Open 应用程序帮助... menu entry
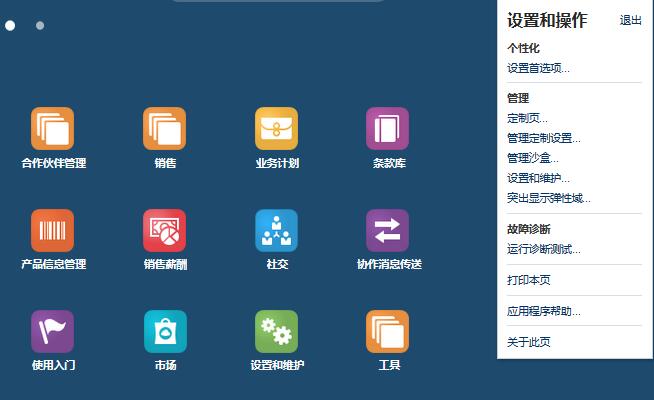Screen dimensions: 654x400 pos(543,311)
